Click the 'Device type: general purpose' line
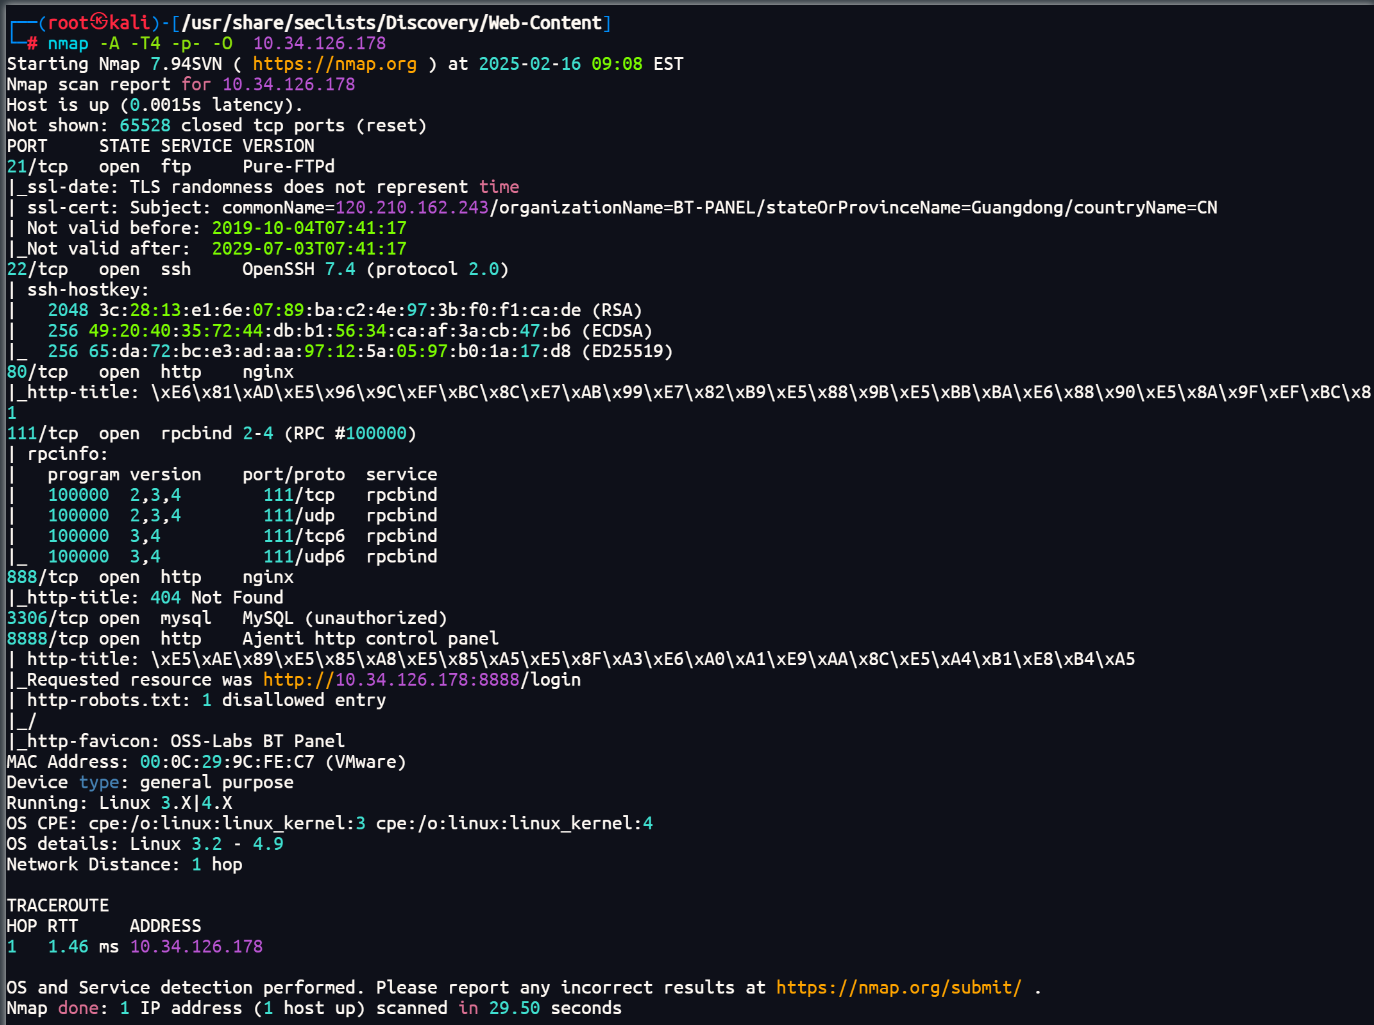The width and height of the screenshot is (1374, 1025). tap(150, 782)
